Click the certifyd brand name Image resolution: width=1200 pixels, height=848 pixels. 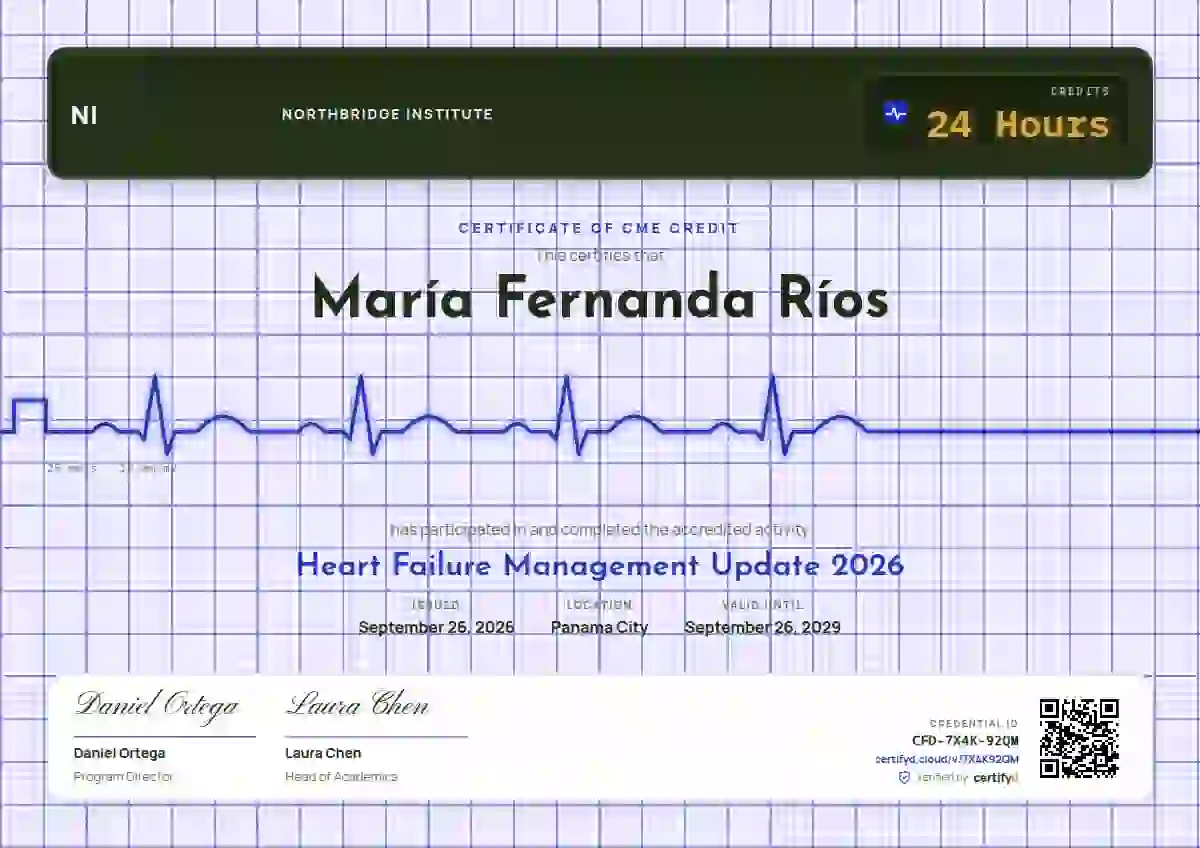(995, 777)
